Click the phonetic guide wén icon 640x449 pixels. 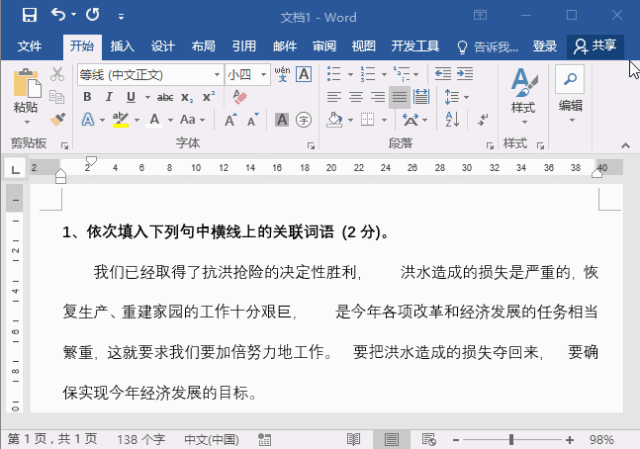pos(282,74)
